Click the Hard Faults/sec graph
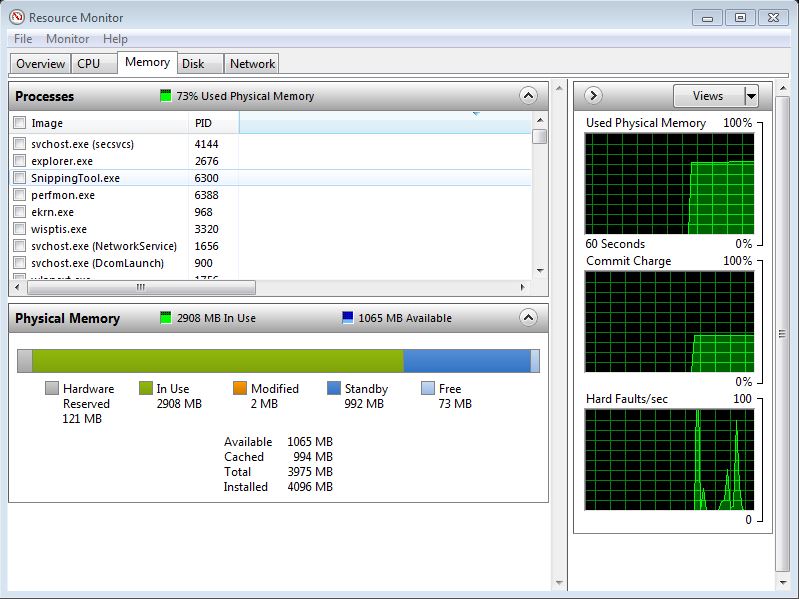This screenshot has height=599, width=799. tap(669, 459)
